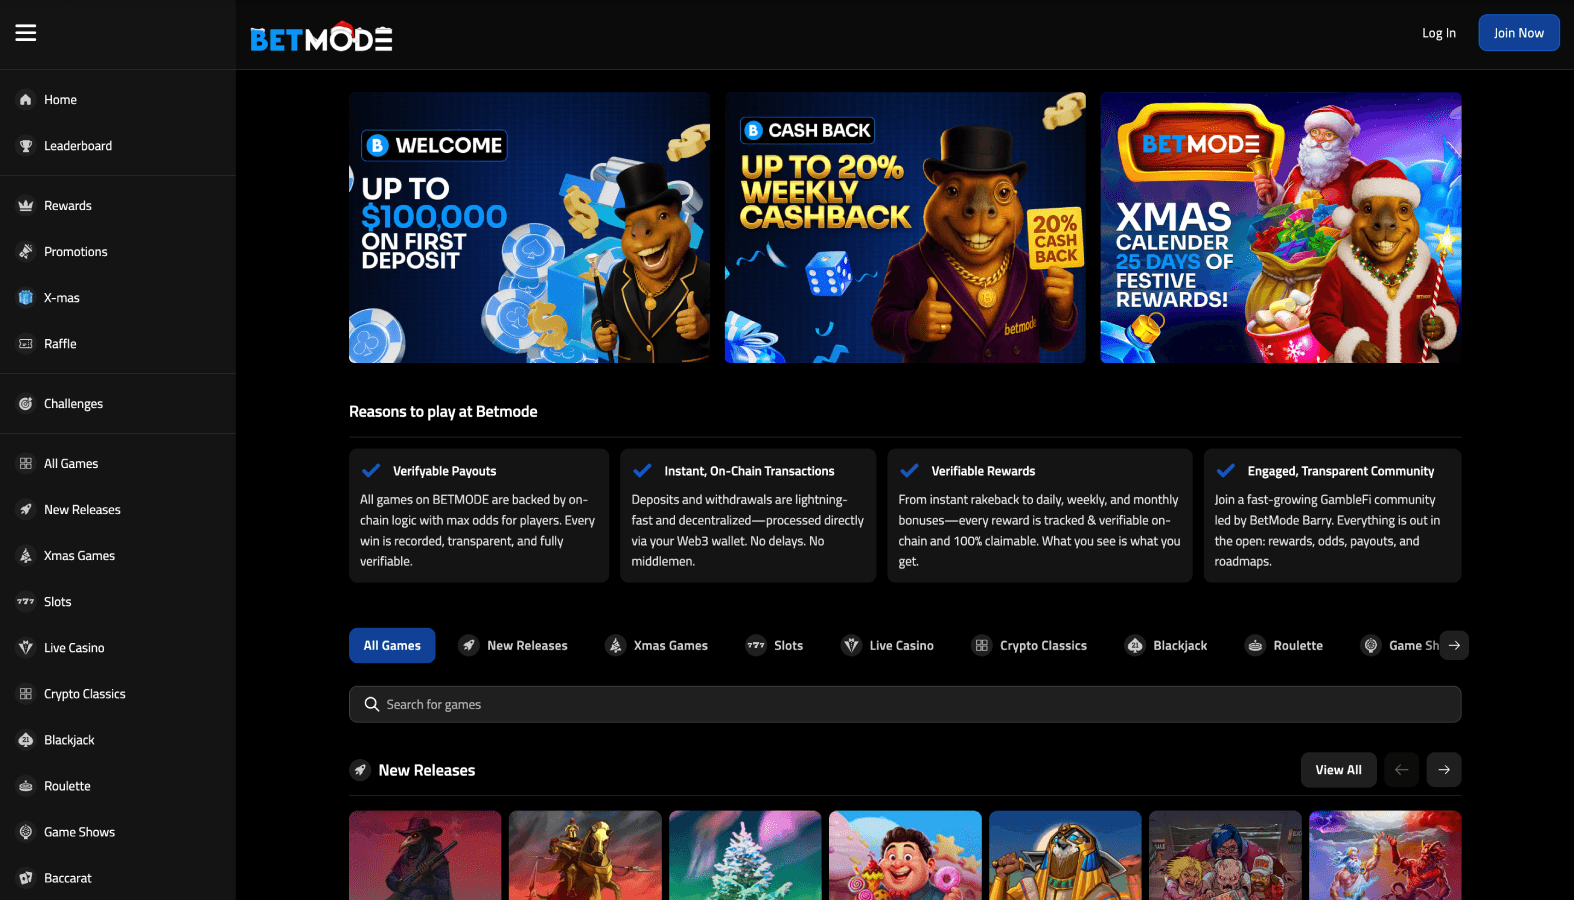Click the Join Now button
The width and height of the screenshot is (1574, 900).
point(1519,33)
